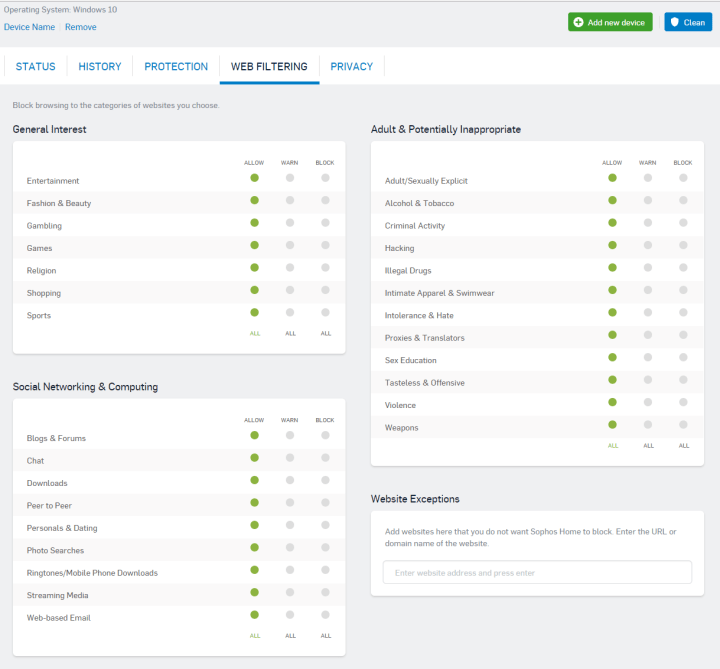720x669 pixels.
Task: Click the Clean button
Action: click(688, 22)
